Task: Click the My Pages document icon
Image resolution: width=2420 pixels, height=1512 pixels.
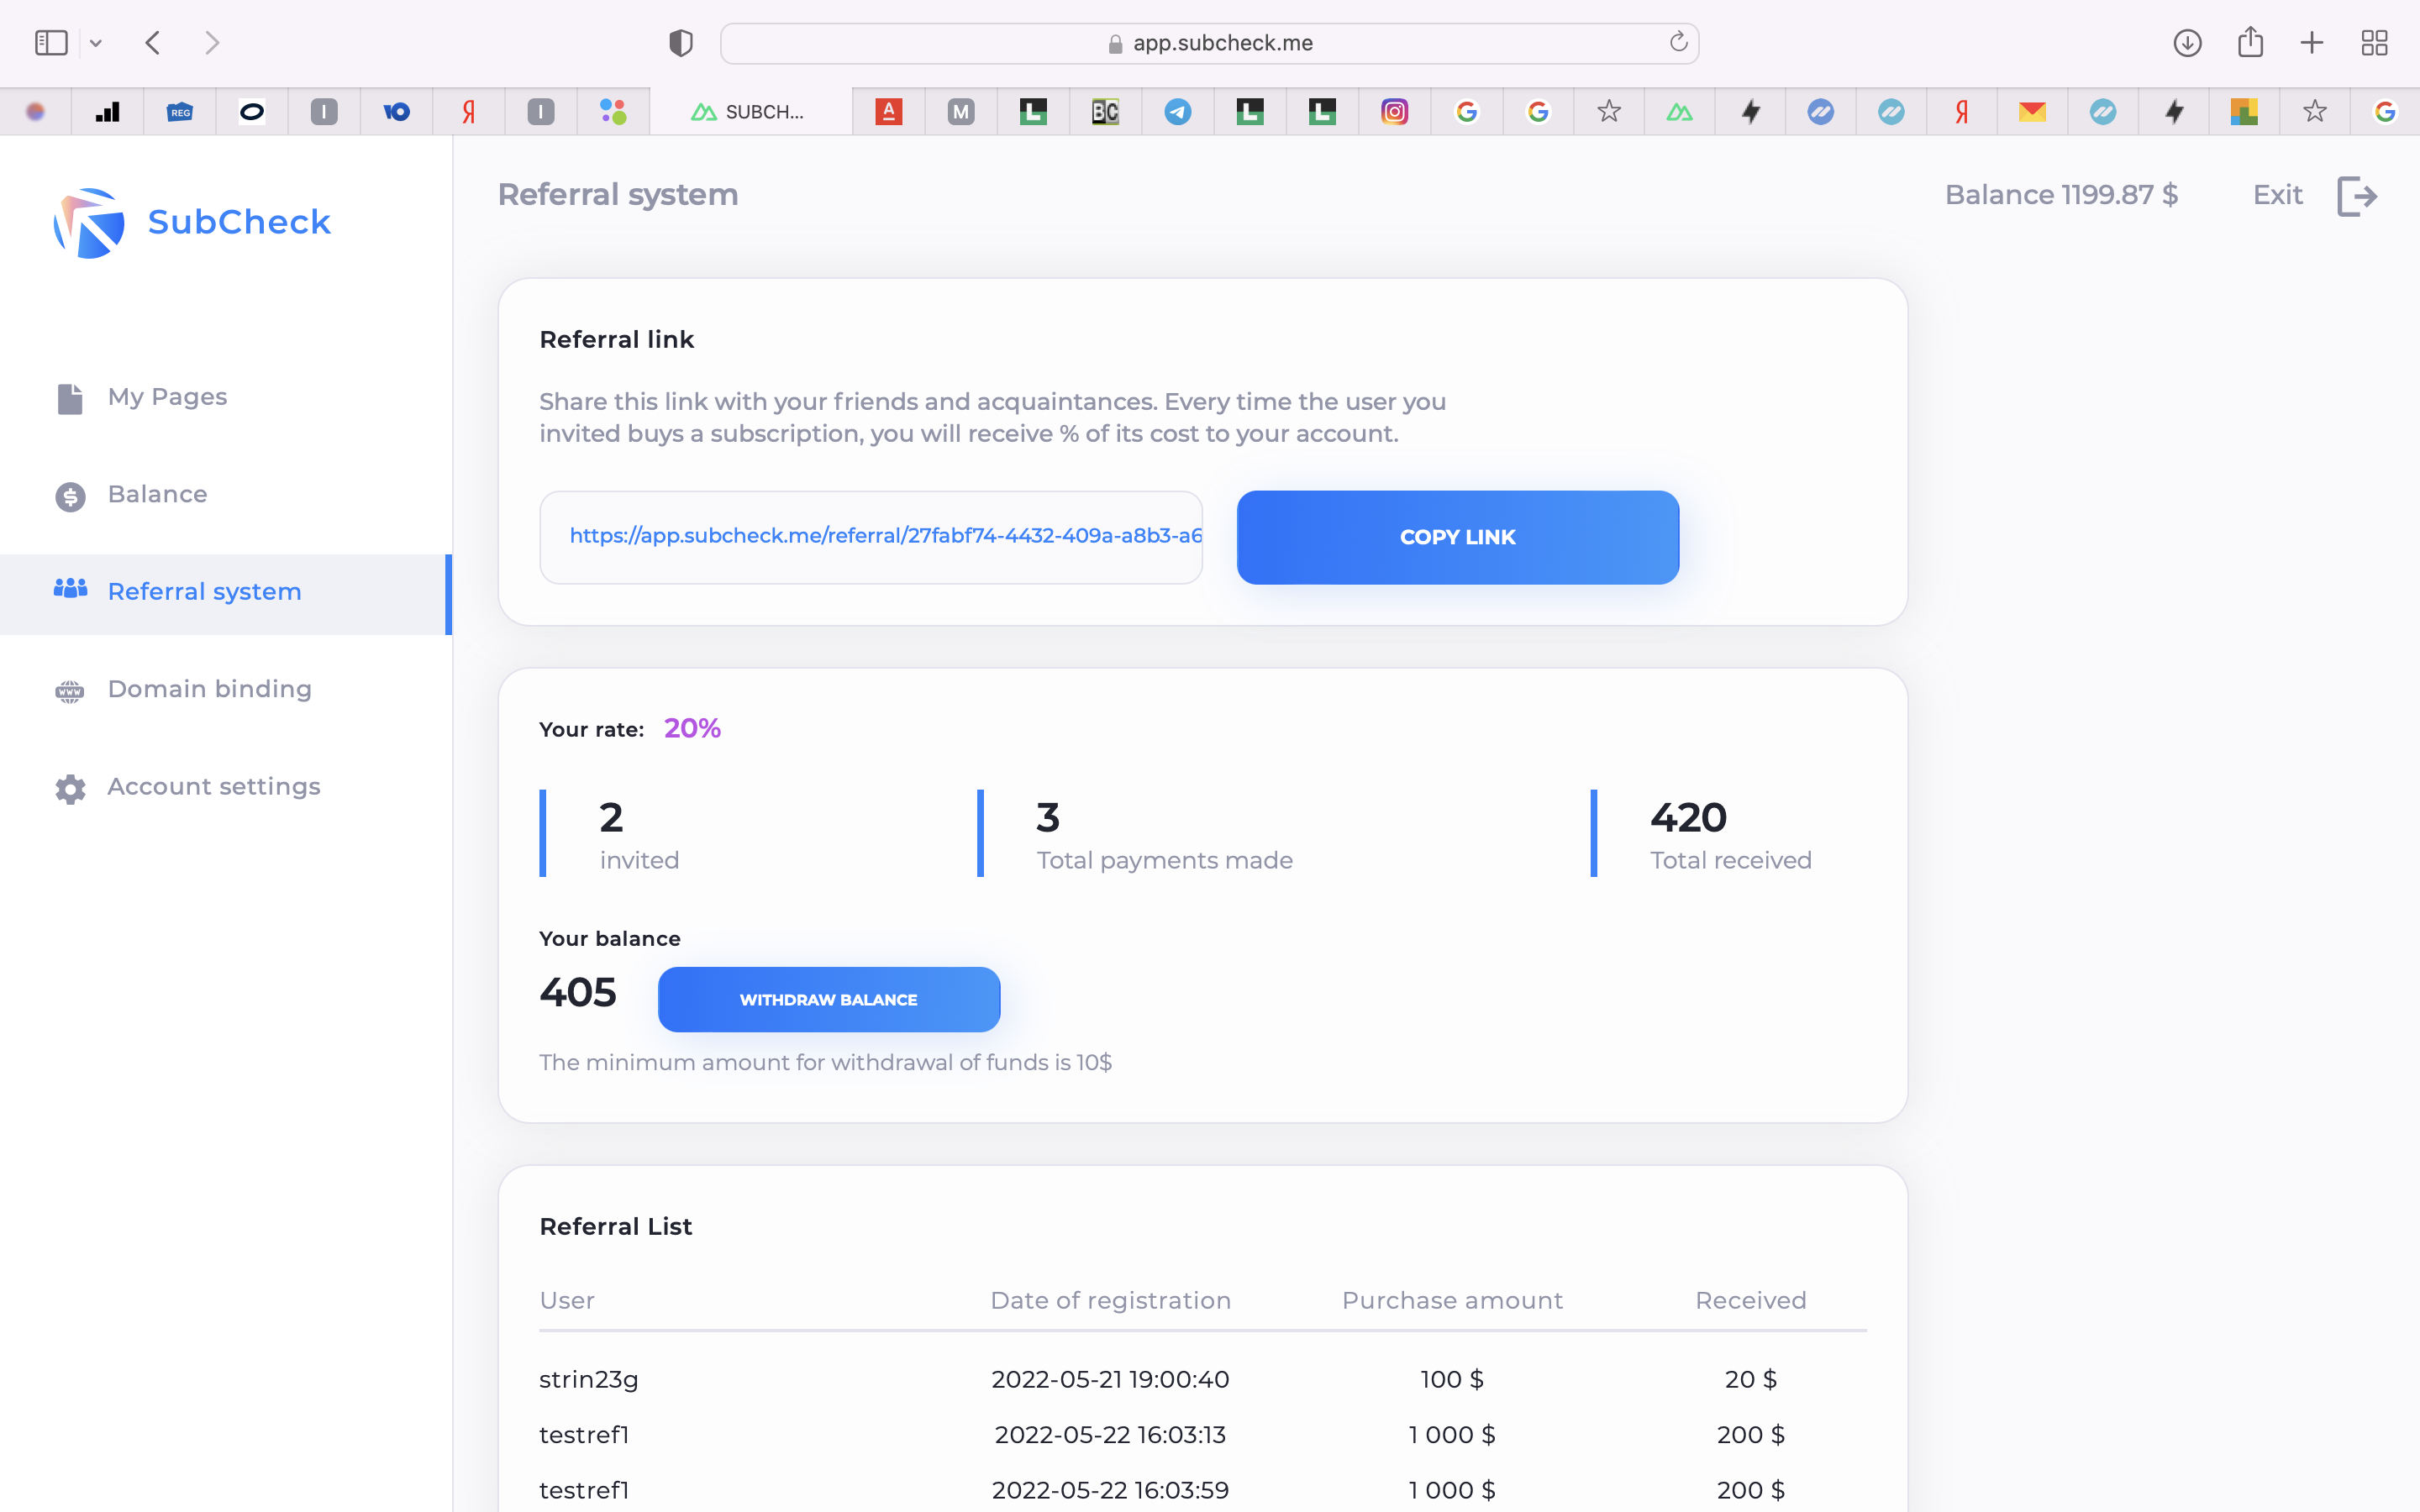Action: [x=70, y=398]
